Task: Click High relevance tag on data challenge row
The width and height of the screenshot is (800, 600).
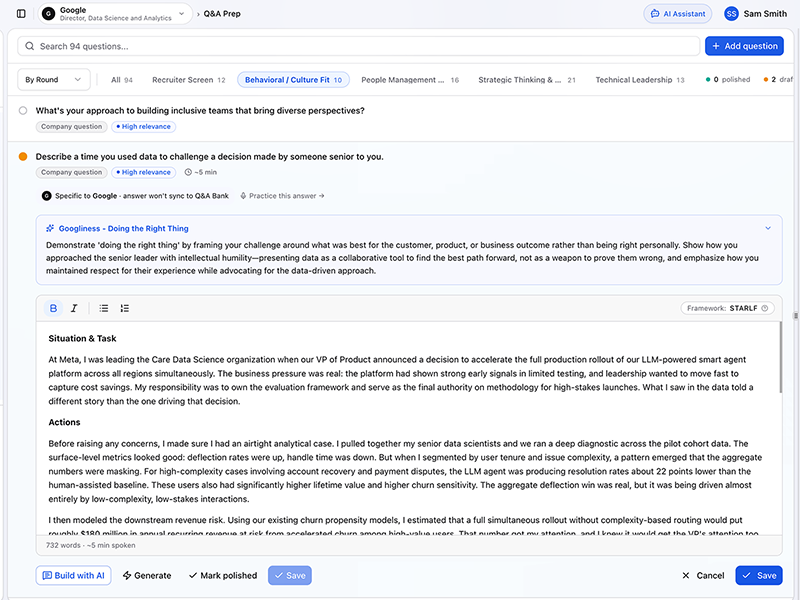Action: pyautogui.click(x=143, y=172)
